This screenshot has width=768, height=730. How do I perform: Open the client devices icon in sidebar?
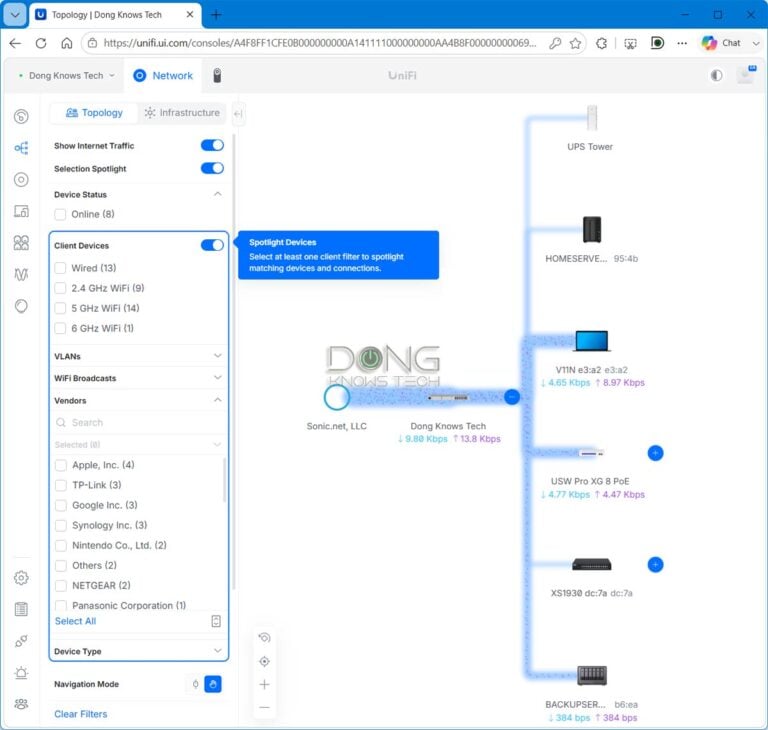point(21,211)
